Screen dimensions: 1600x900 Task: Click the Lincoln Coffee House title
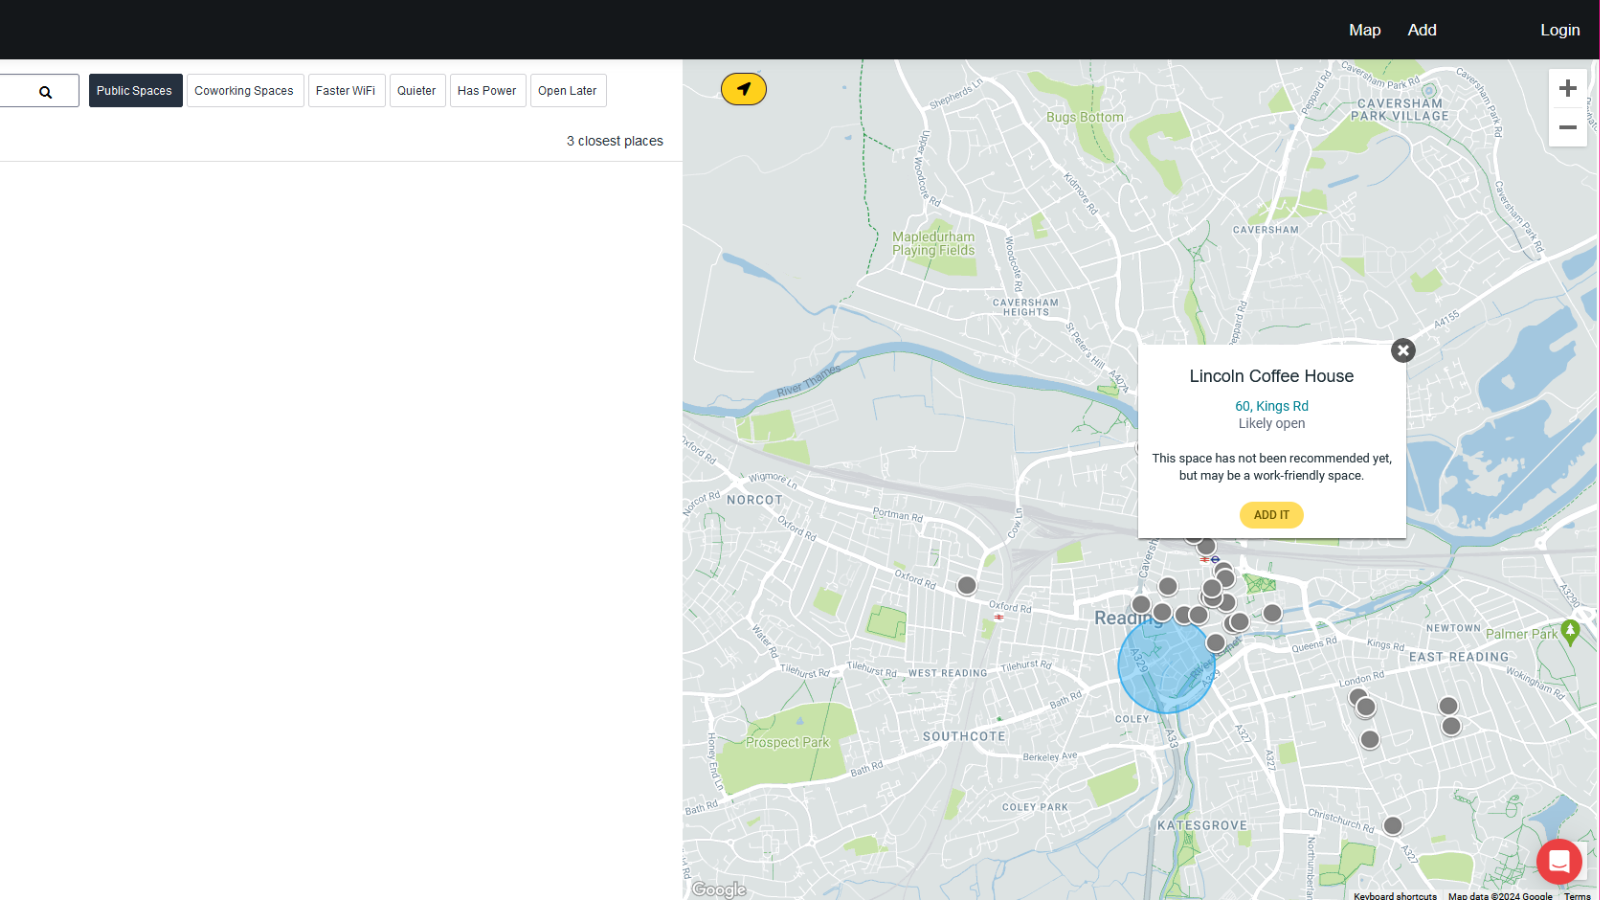coord(1271,376)
